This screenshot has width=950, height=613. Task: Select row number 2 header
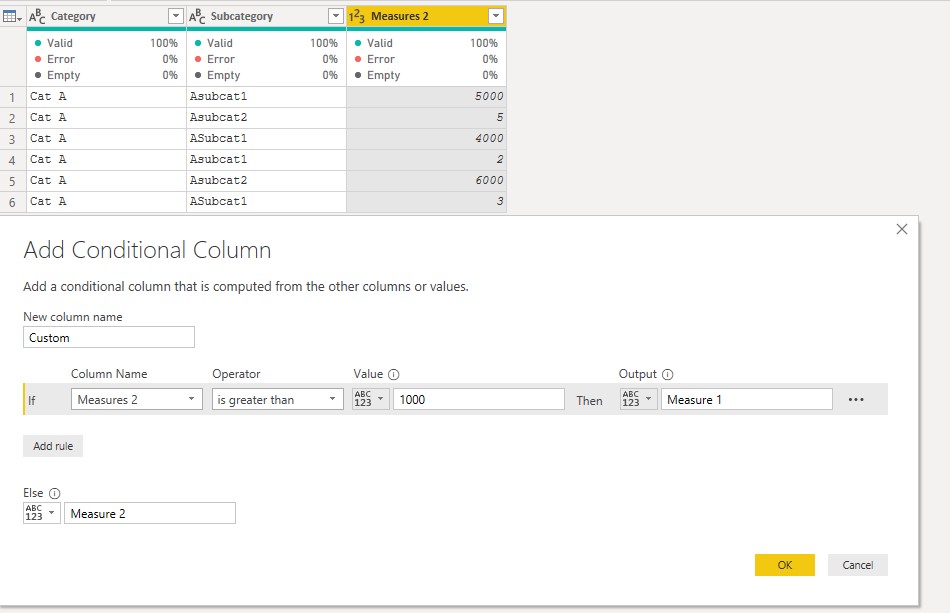tap(12, 118)
